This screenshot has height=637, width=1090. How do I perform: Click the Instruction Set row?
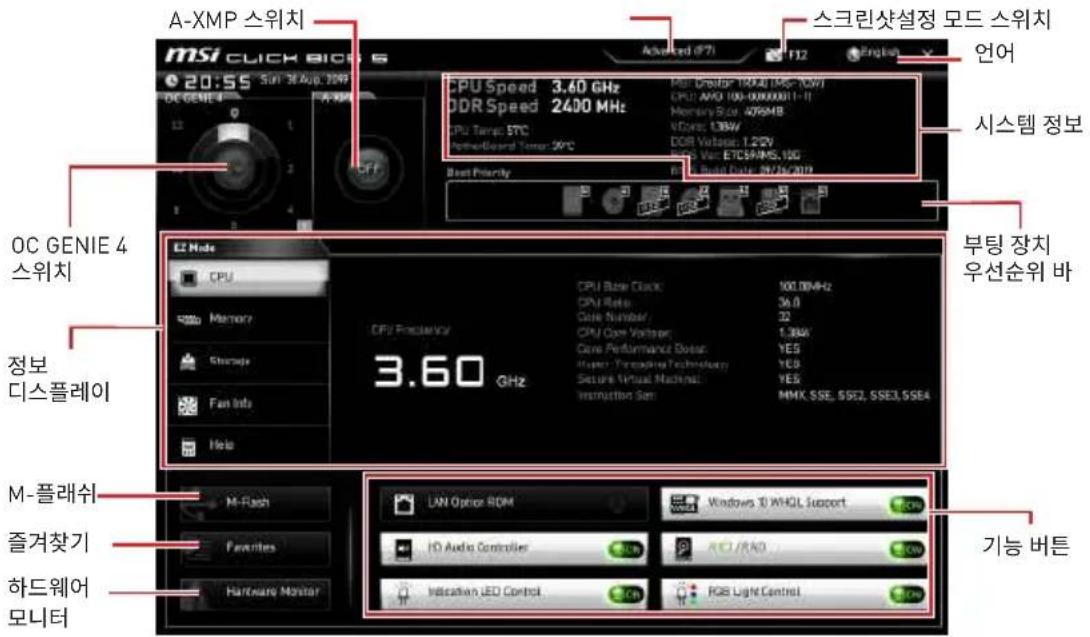coord(754,395)
